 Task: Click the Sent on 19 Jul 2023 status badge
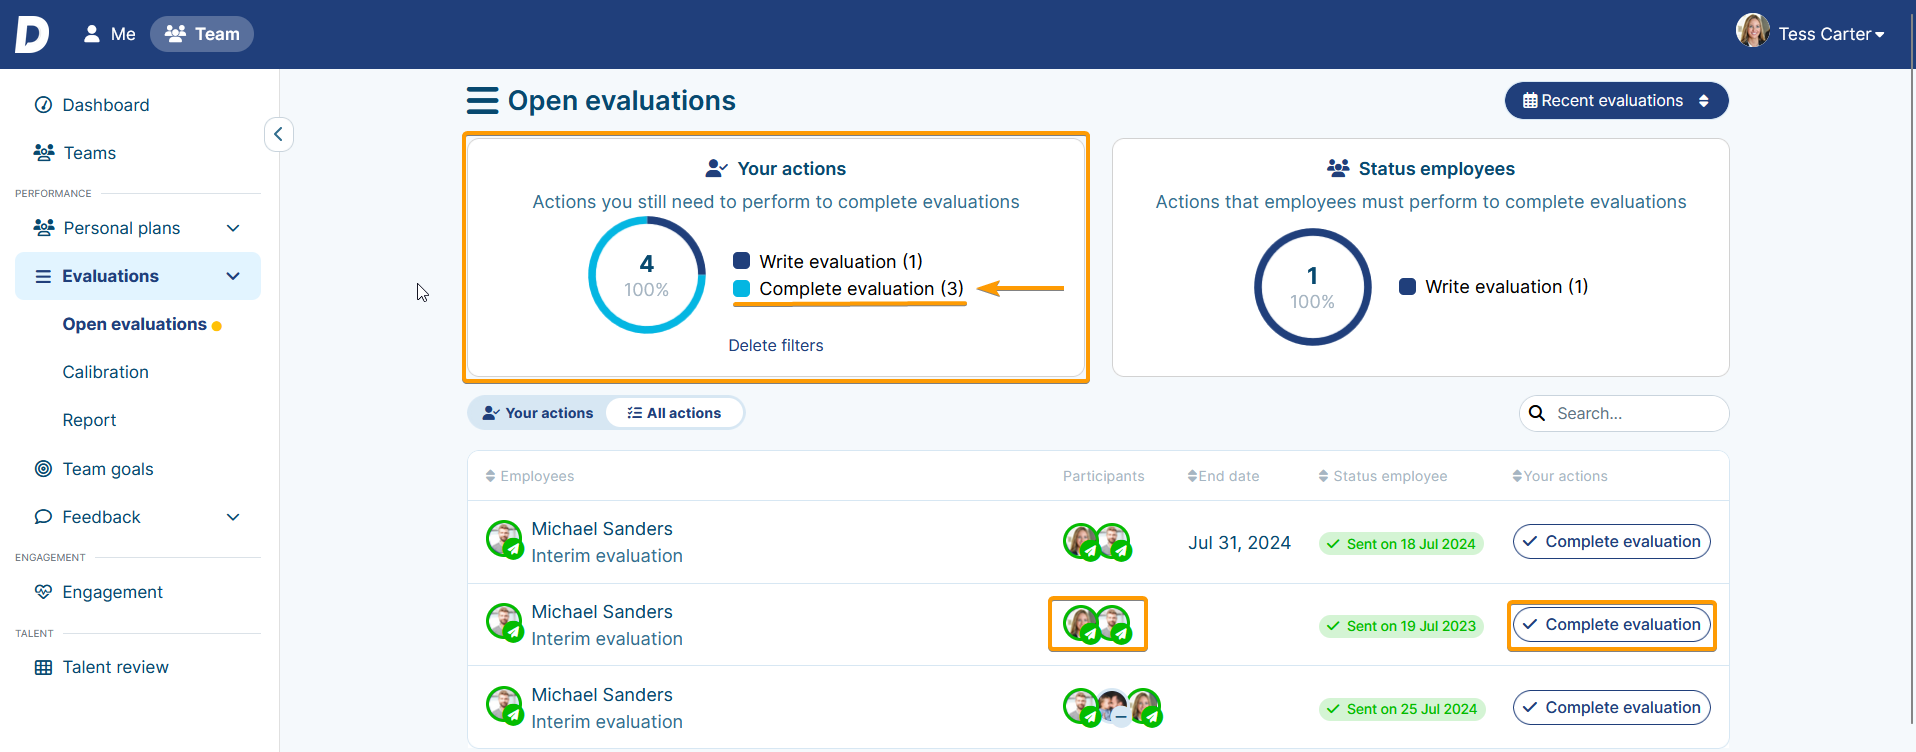tap(1401, 626)
